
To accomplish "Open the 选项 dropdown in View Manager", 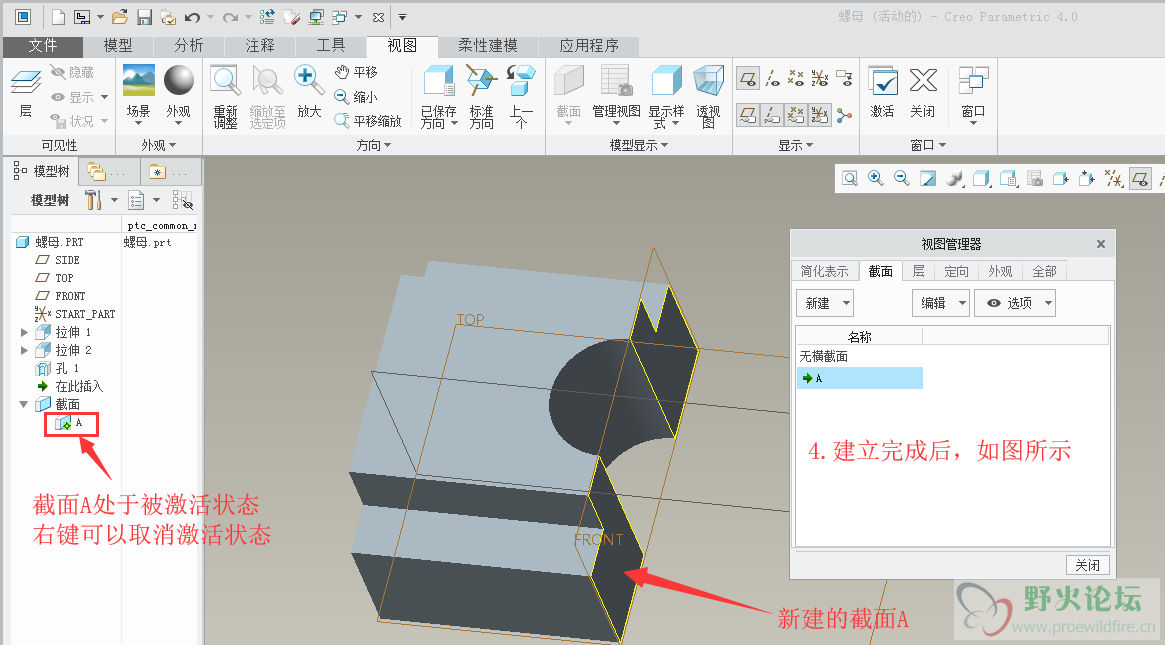I will (1015, 303).
